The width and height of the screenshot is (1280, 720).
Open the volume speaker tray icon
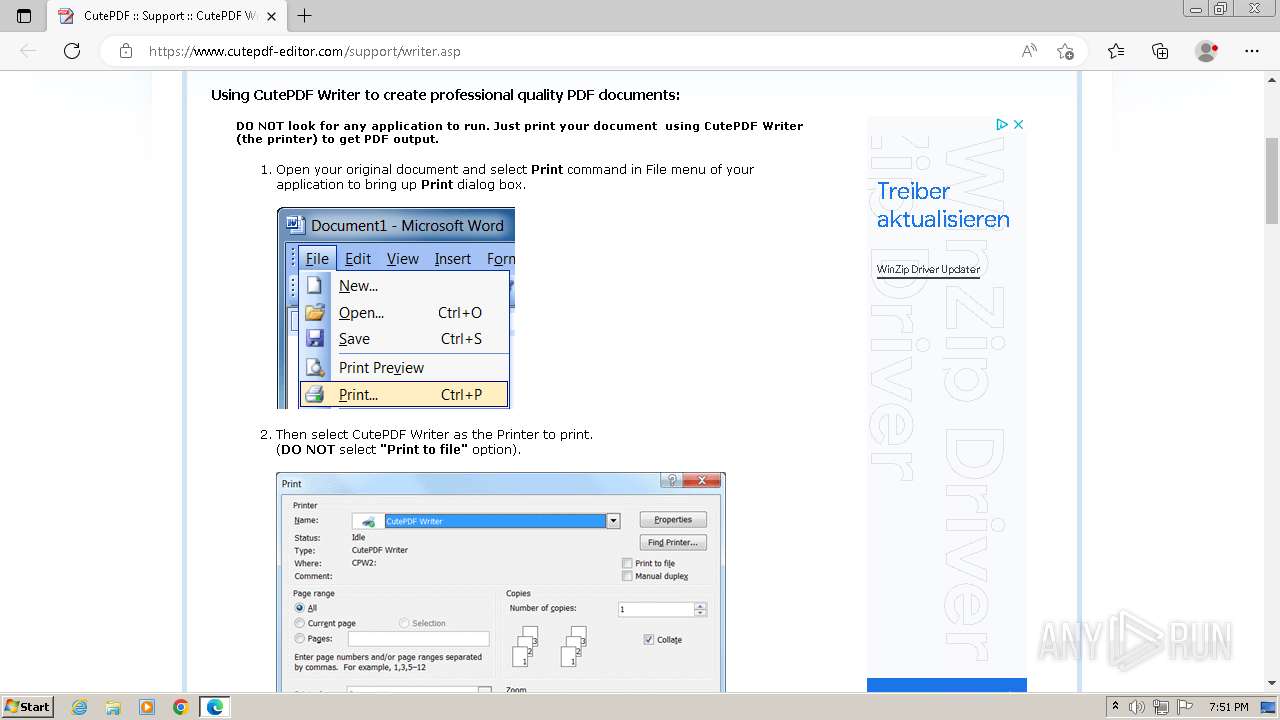(1138, 707)
